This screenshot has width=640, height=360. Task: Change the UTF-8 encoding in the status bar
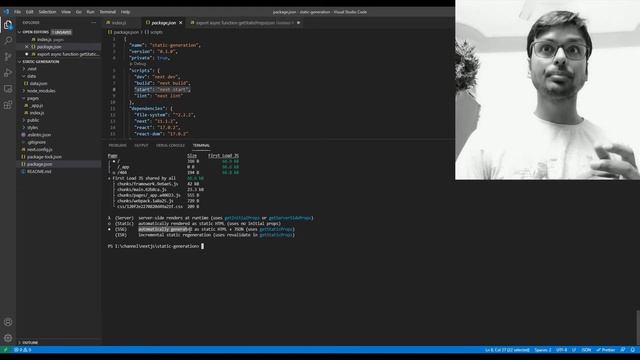coord(562,350)
